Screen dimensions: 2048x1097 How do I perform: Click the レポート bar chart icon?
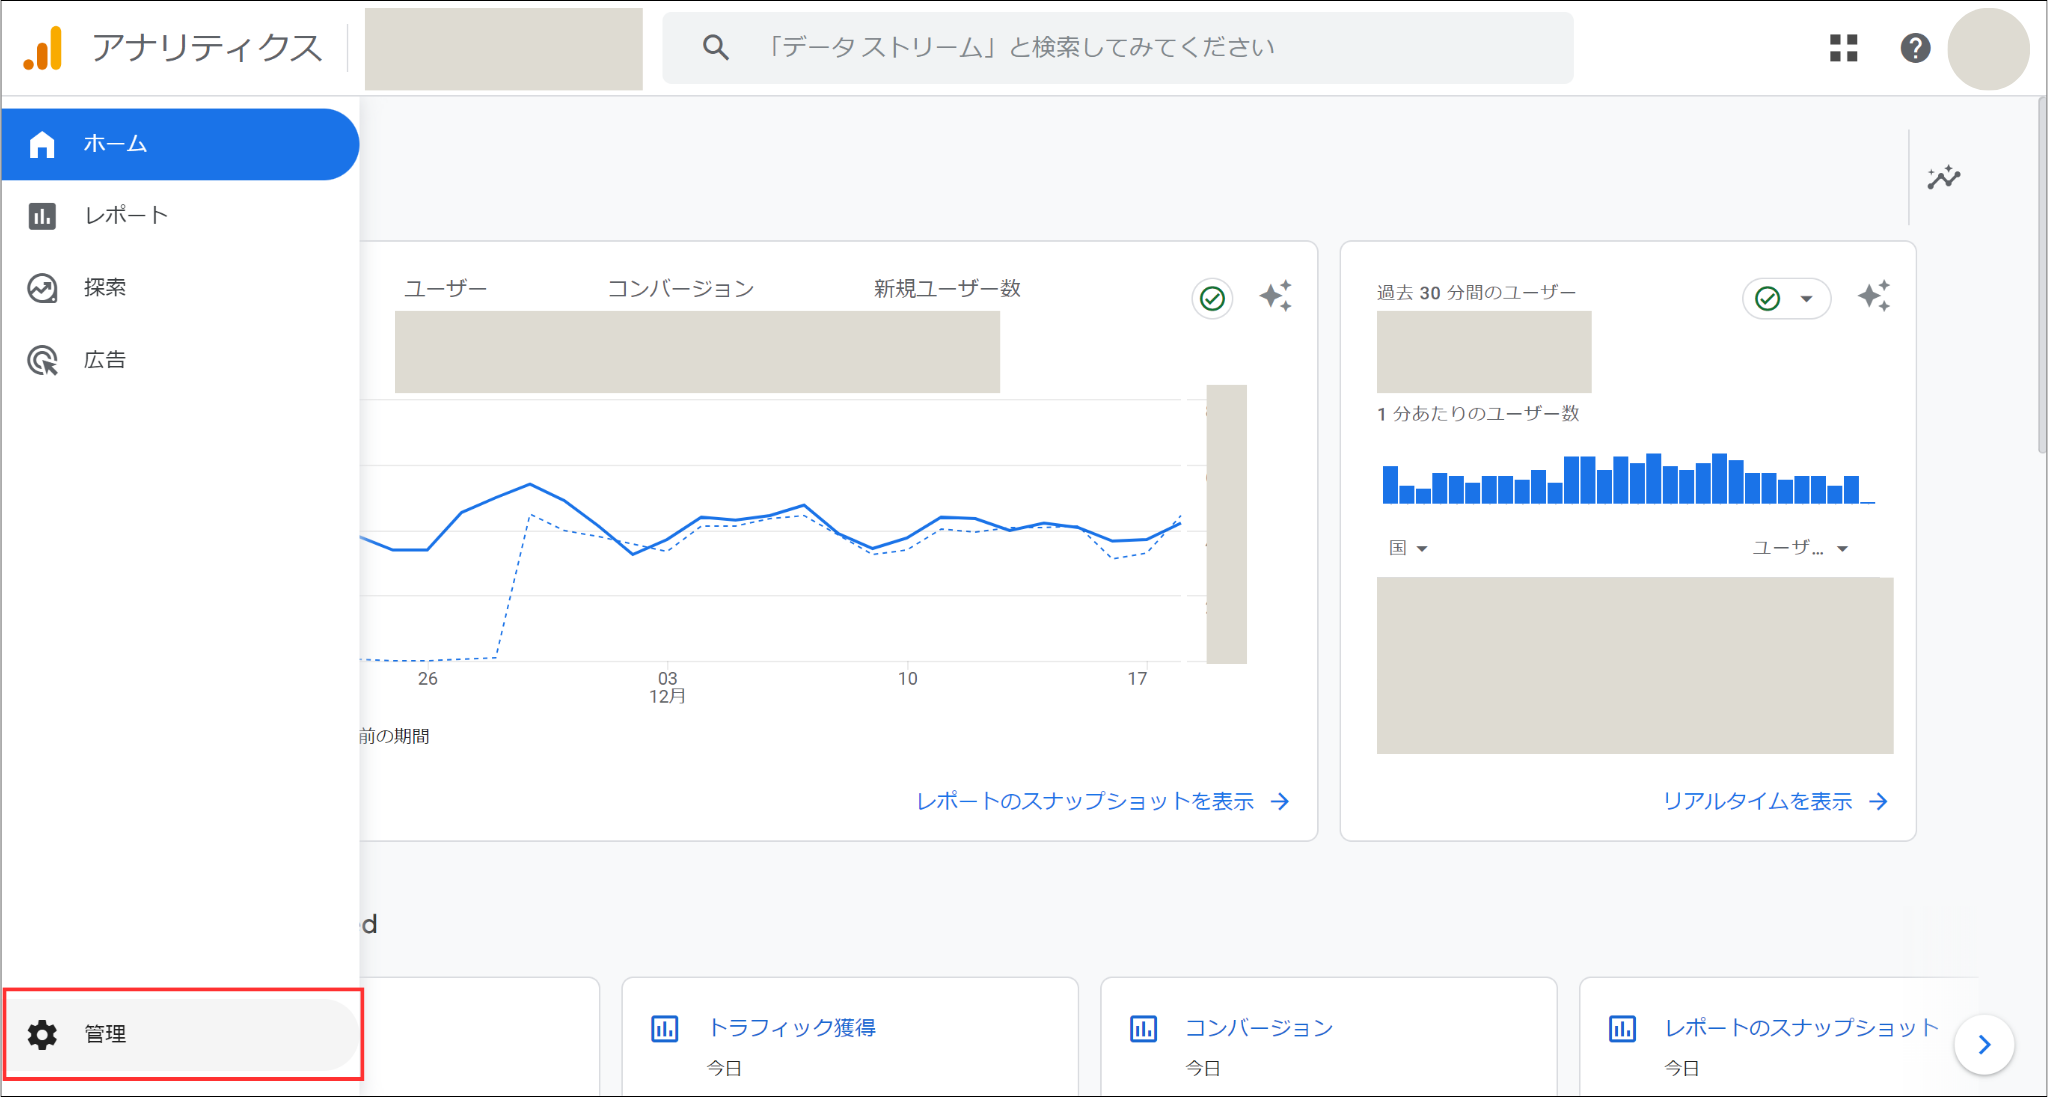coord(42,216)
